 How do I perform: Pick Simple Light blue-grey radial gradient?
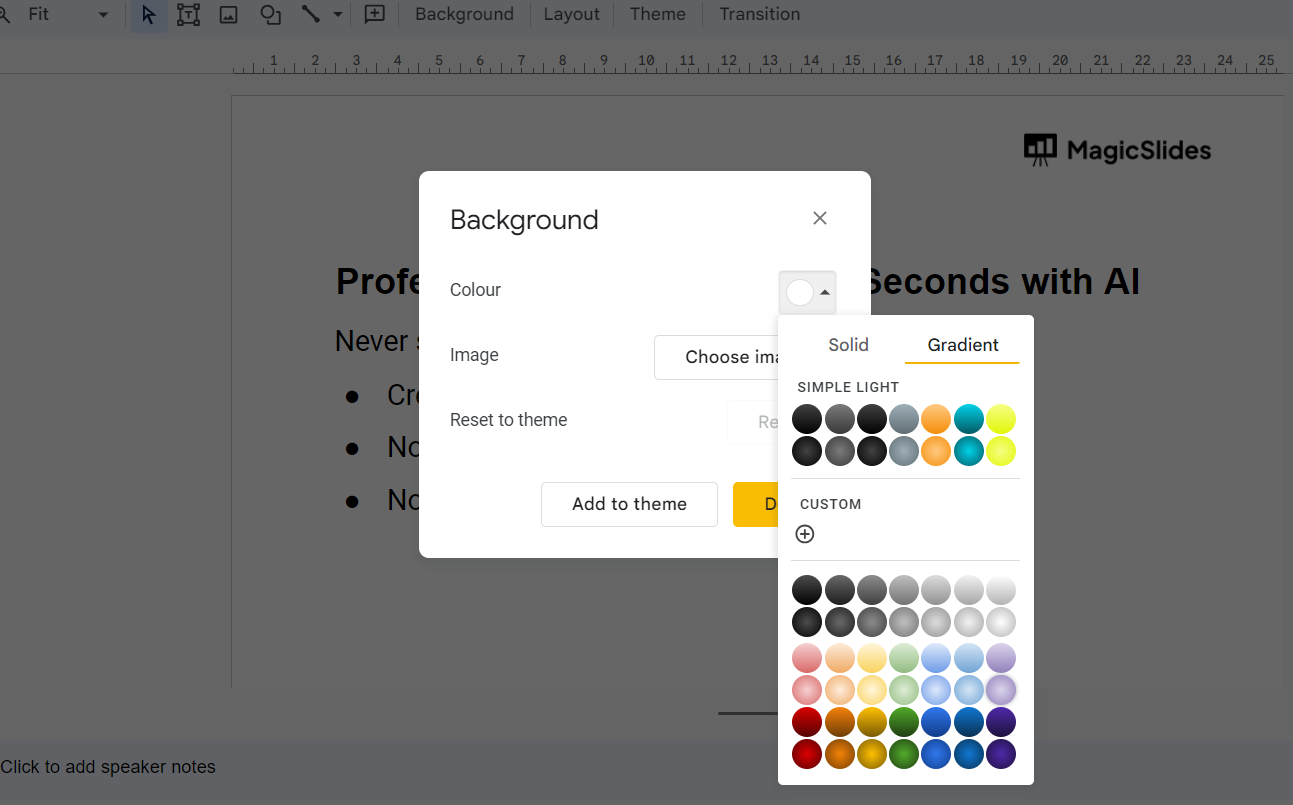pos(904,451)
